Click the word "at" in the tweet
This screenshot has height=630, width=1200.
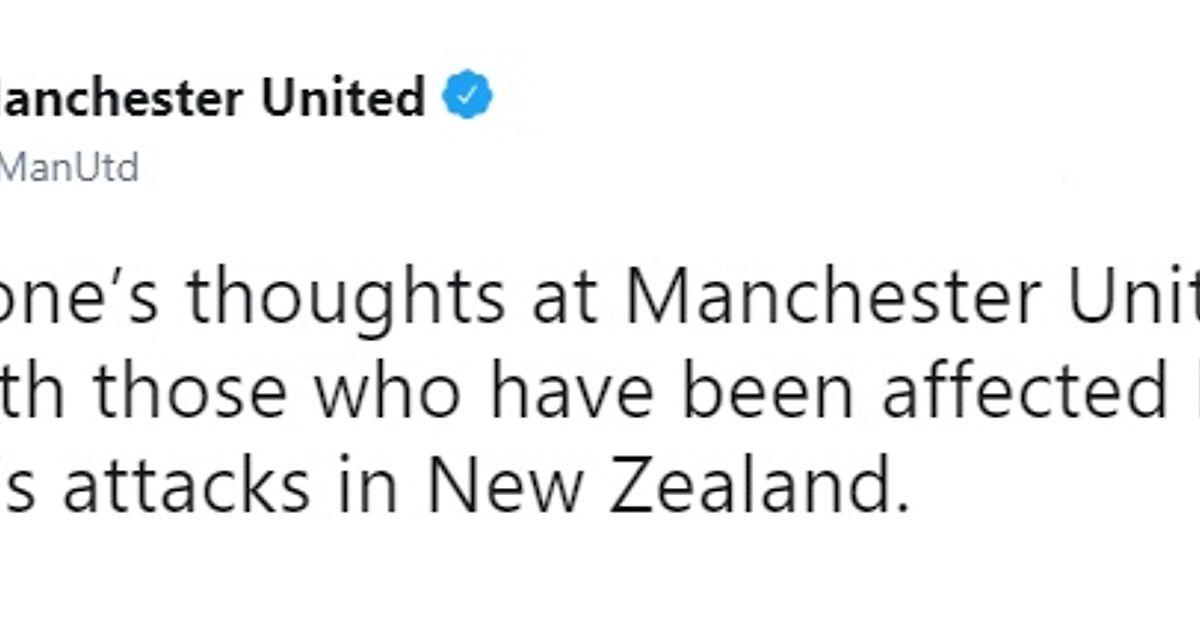click(x=565, y=297)
